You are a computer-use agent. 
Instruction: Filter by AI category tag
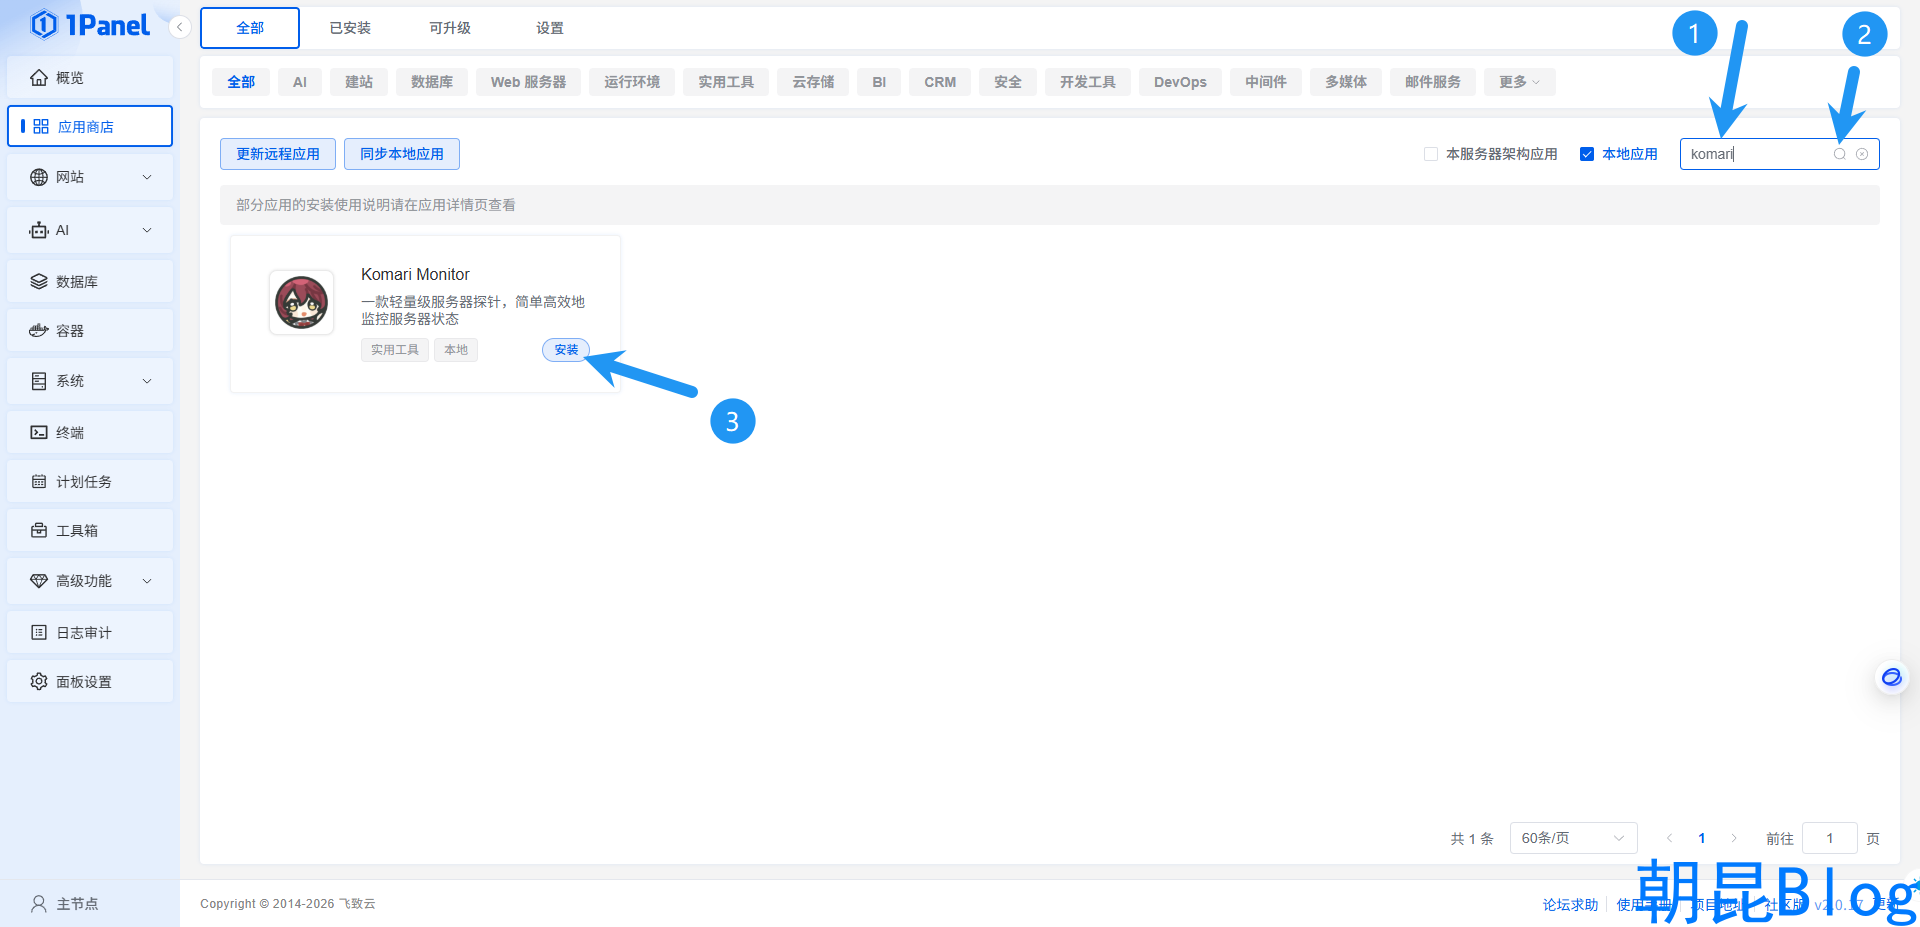pyautogui.click(x=300, y=82)
